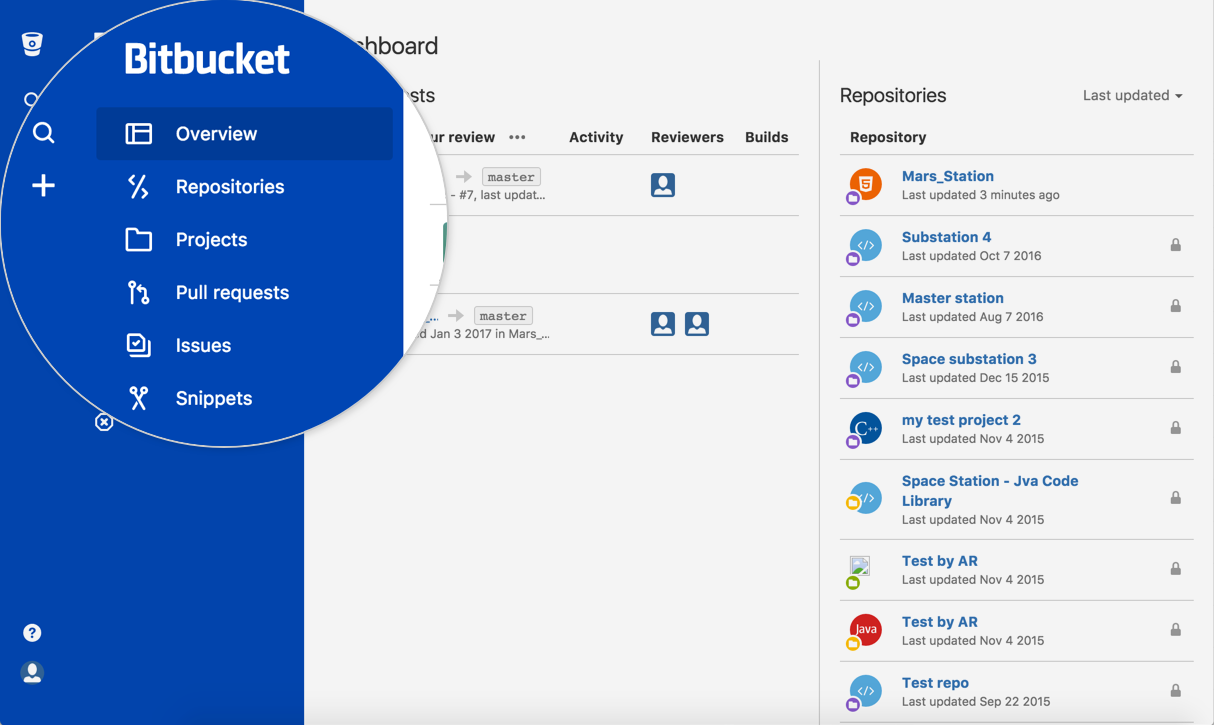
Task: Click the Repositories panel heading
Action: pos(893,96)
